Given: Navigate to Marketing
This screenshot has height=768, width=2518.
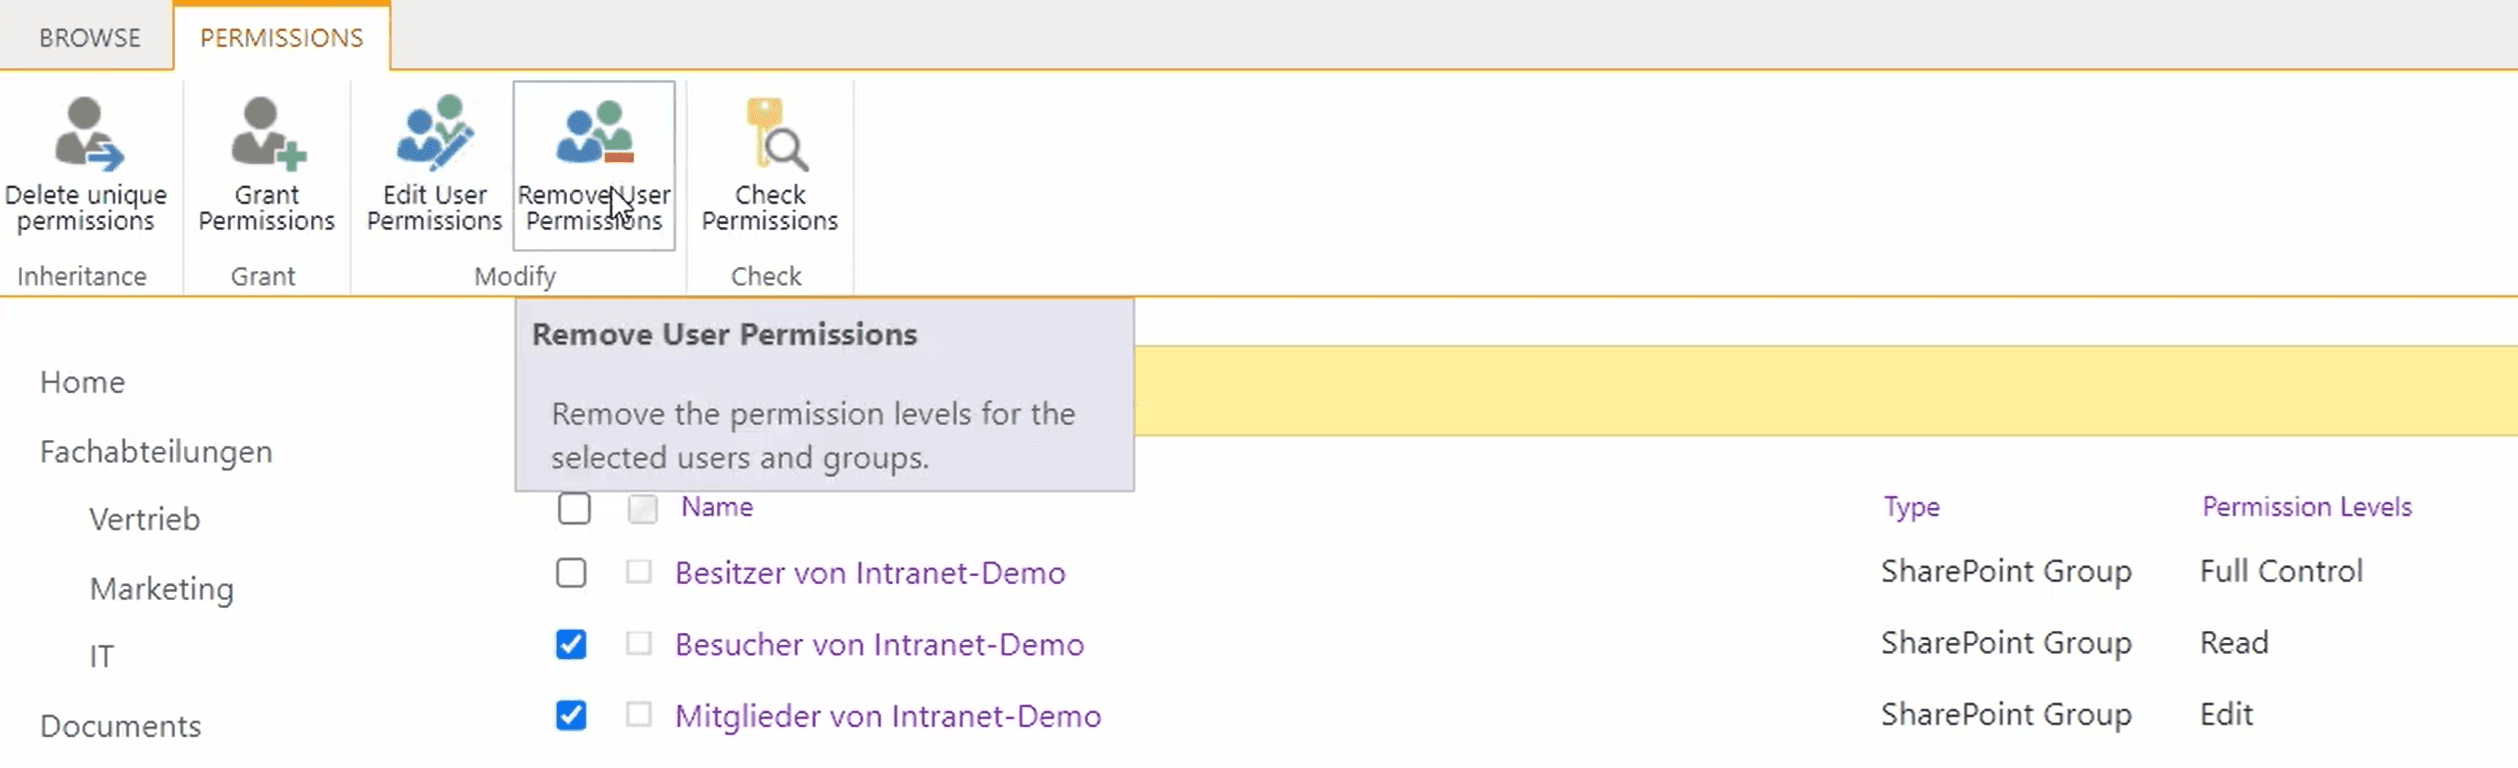Looking at the screenshot, I should [x=162, y=588].
